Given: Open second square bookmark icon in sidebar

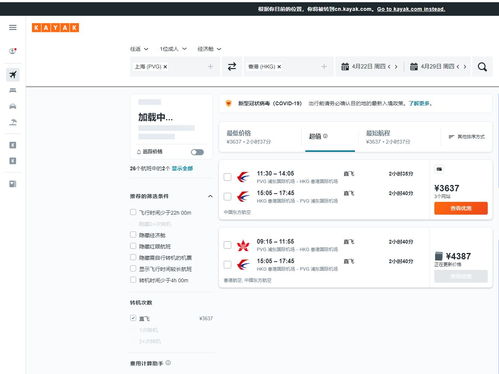Looking at the screenshot, I should [x=13, y=161].
